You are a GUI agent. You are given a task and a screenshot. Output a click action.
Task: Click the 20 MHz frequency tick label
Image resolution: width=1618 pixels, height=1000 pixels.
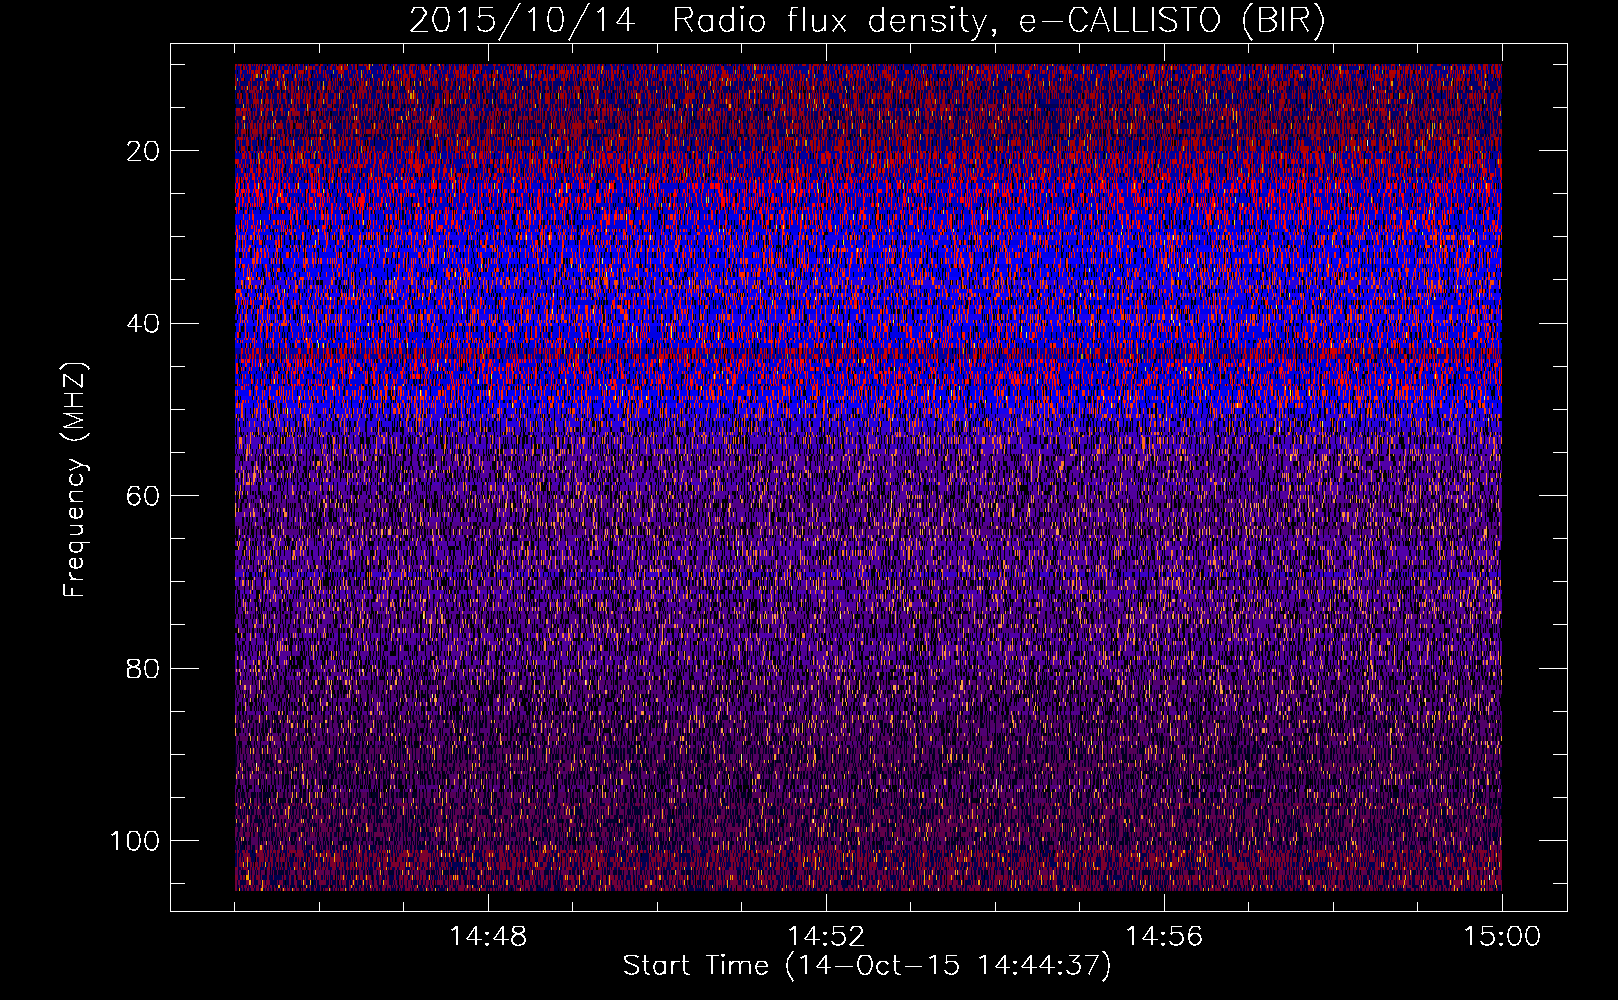(143, 151)
